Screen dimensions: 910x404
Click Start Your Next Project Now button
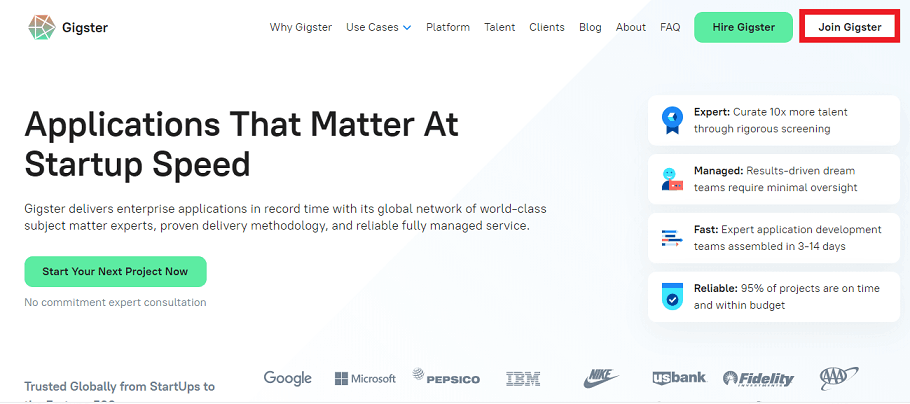pos(115,272)
